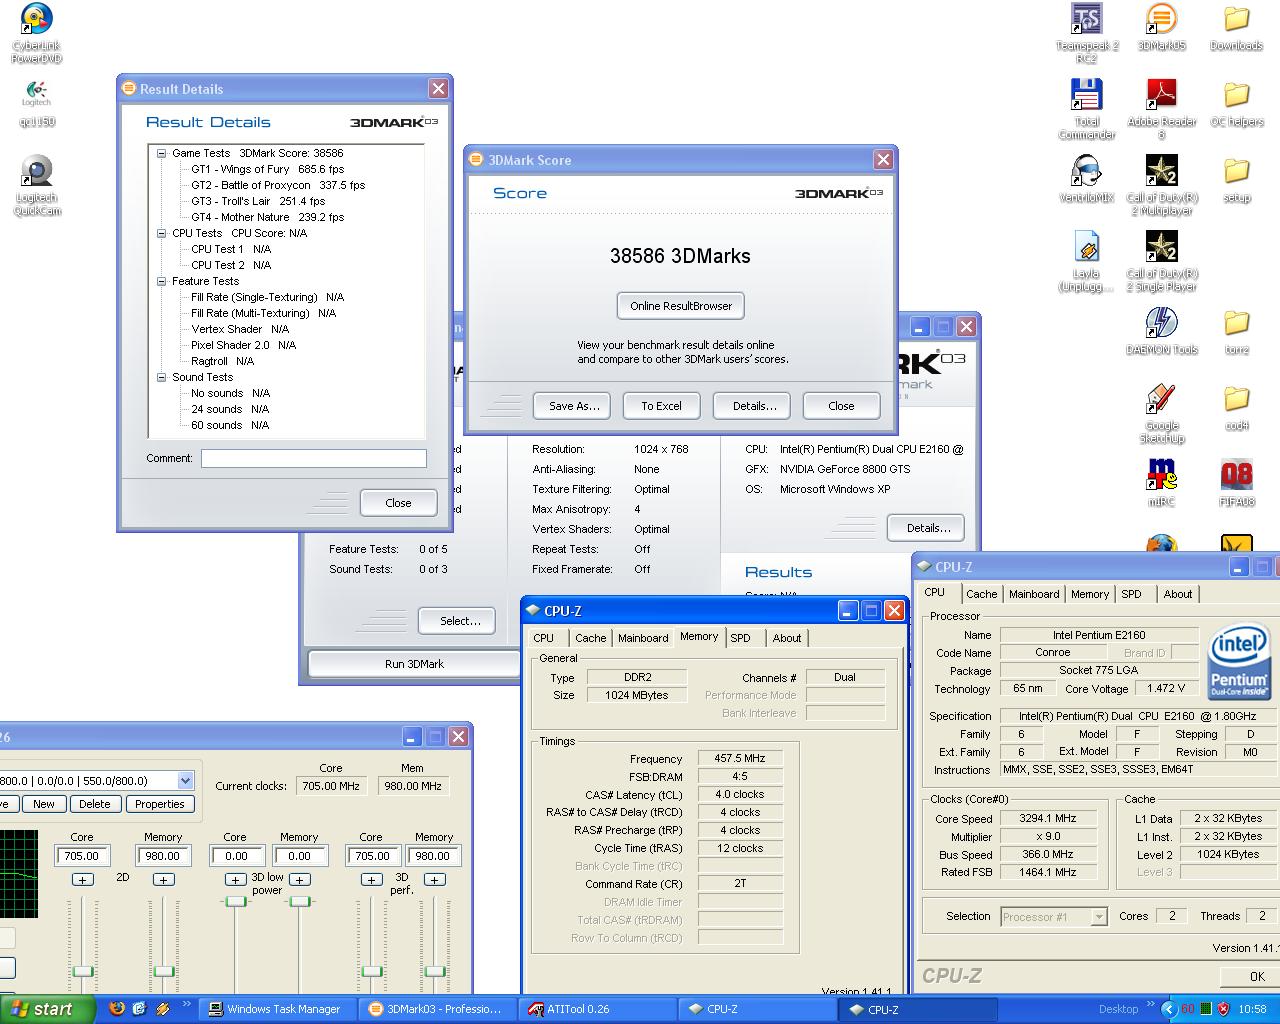1280x1024 pixels.
Task: Click the Comment input field
Action: pyautogui.click(x=313, y=458)
